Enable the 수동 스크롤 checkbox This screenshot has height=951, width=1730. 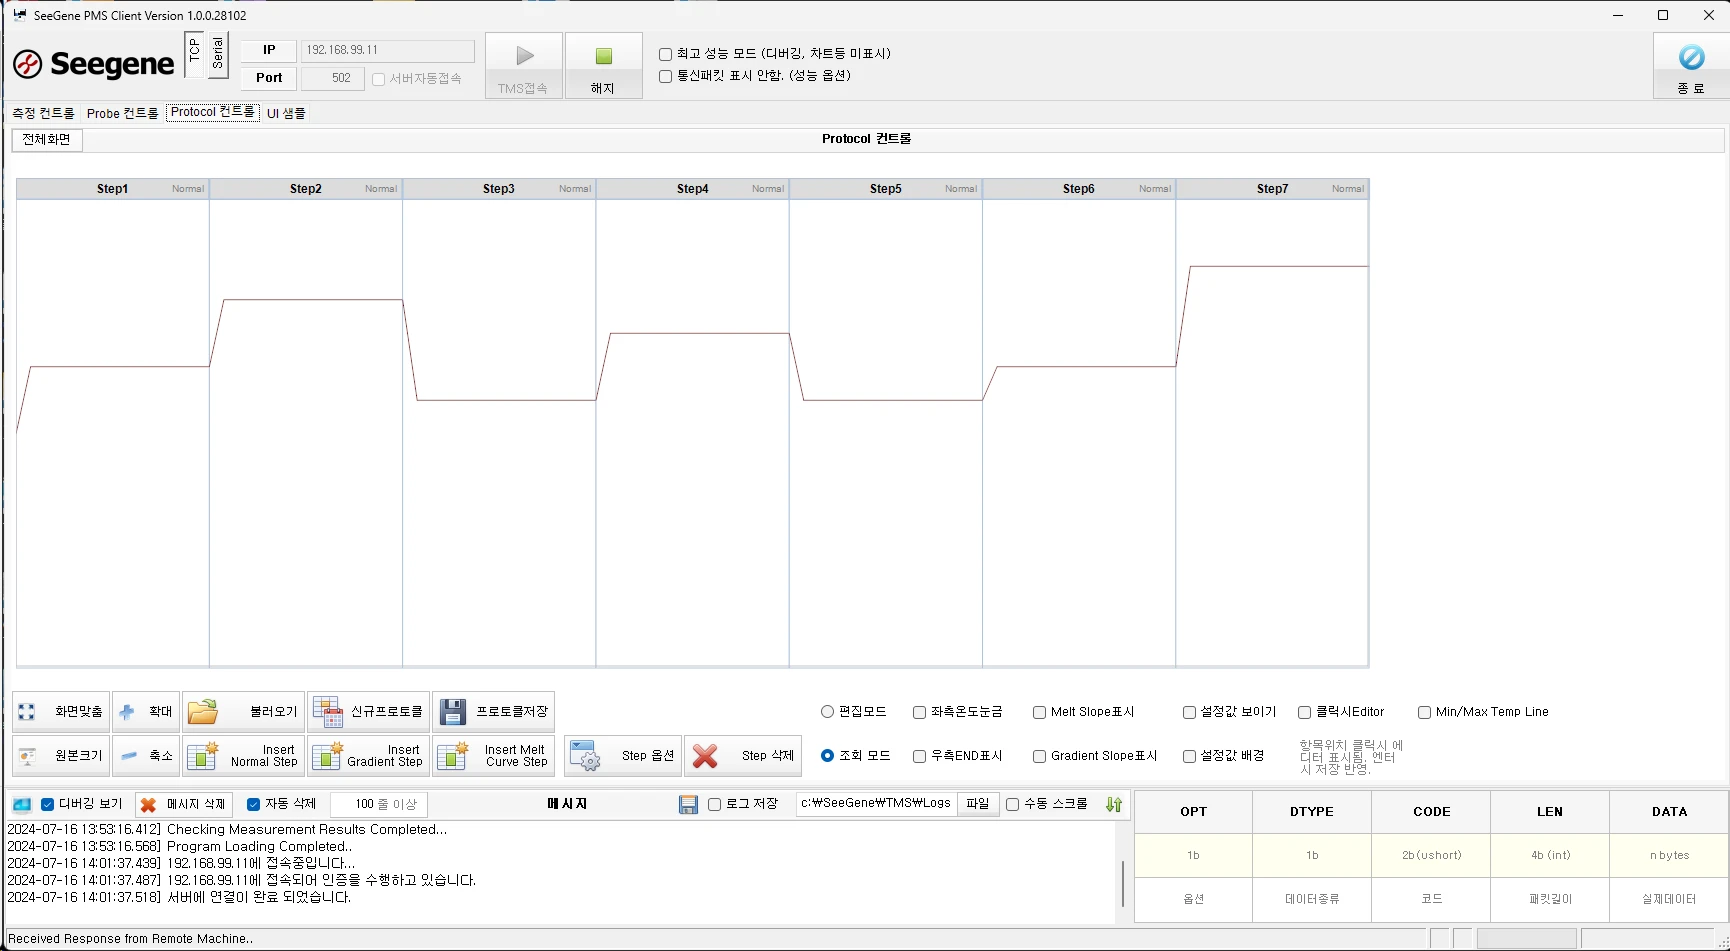point(1012,804)
